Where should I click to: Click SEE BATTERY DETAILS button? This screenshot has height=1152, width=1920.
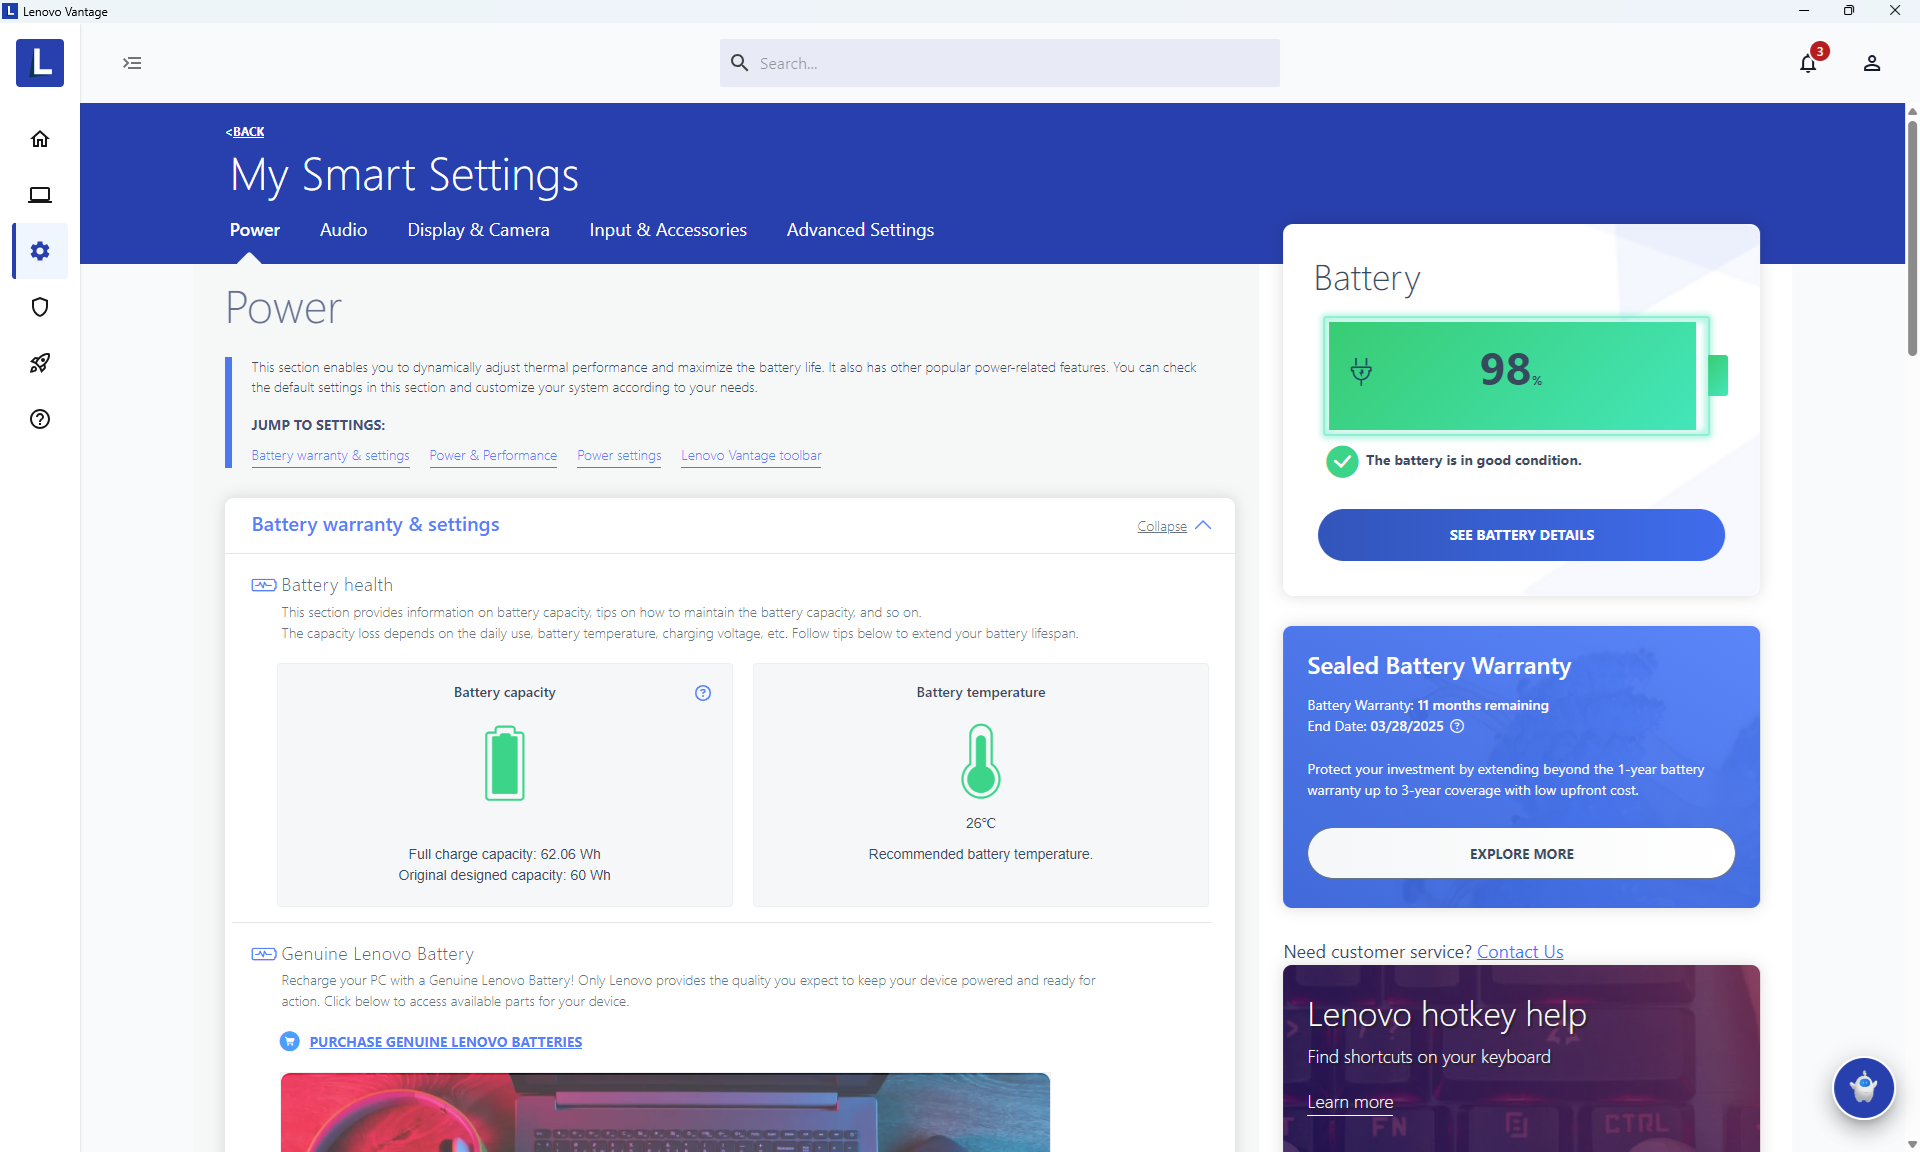1521,535
